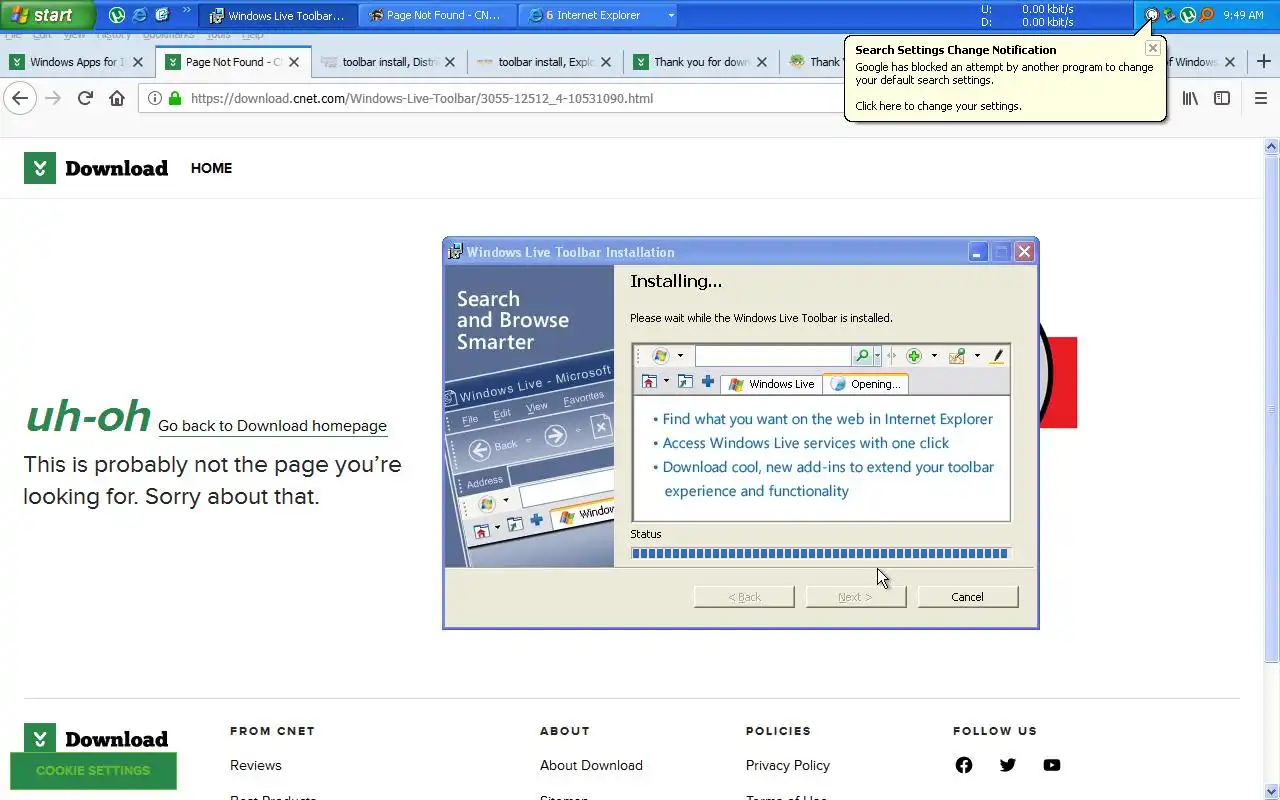Click the uTorrent system tray icon
The height and width of the screenshot is (800, 1280).
pos(1188,15)
